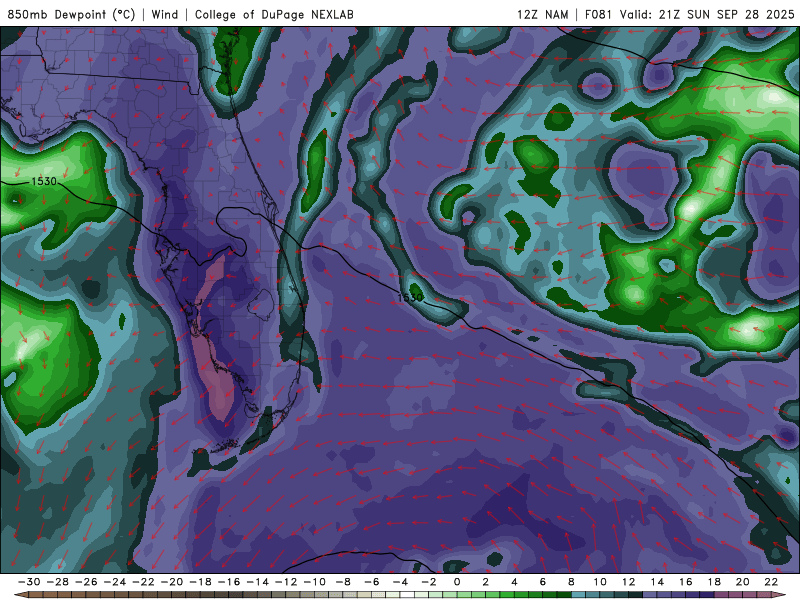Click the '10' value on the color scale
Screen dimensions: 800x600
[600, 582]
